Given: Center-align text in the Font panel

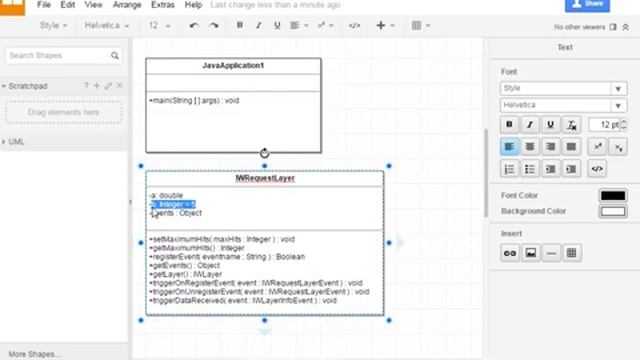Looking at the screenshot, I should click(530, 147).
